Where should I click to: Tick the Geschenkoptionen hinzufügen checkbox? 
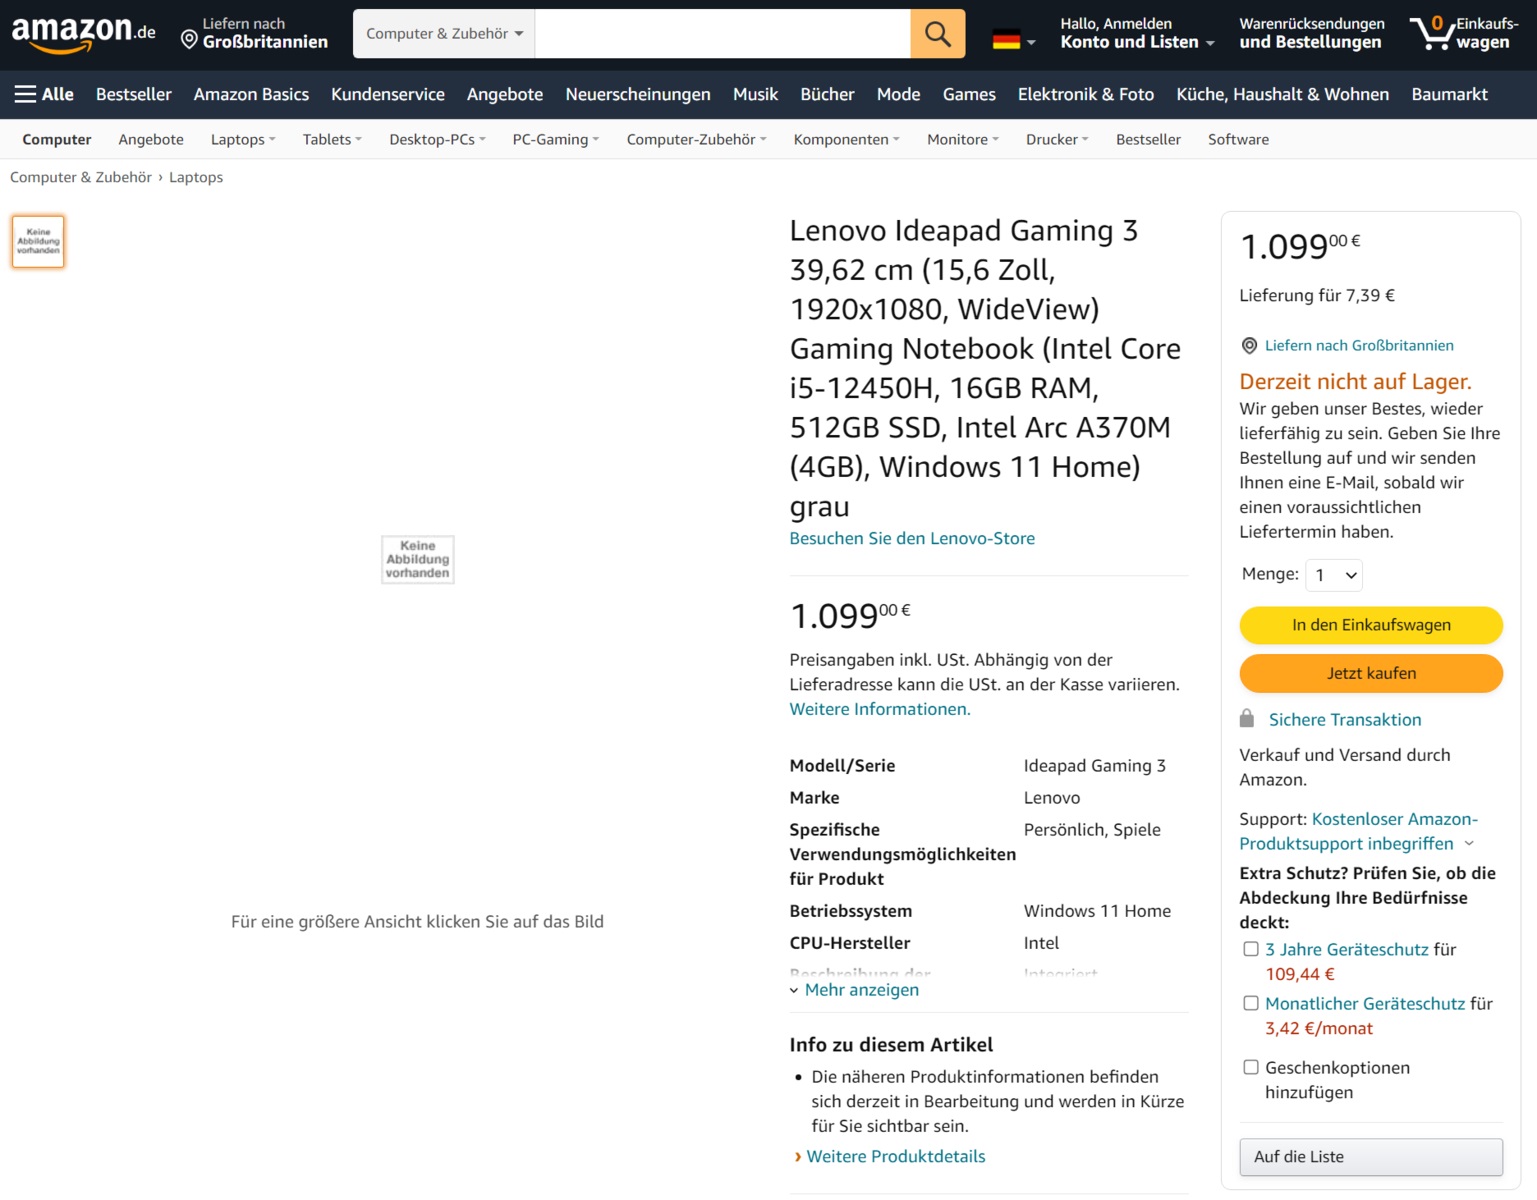pyautogui.click(x=1250, y=1067)
